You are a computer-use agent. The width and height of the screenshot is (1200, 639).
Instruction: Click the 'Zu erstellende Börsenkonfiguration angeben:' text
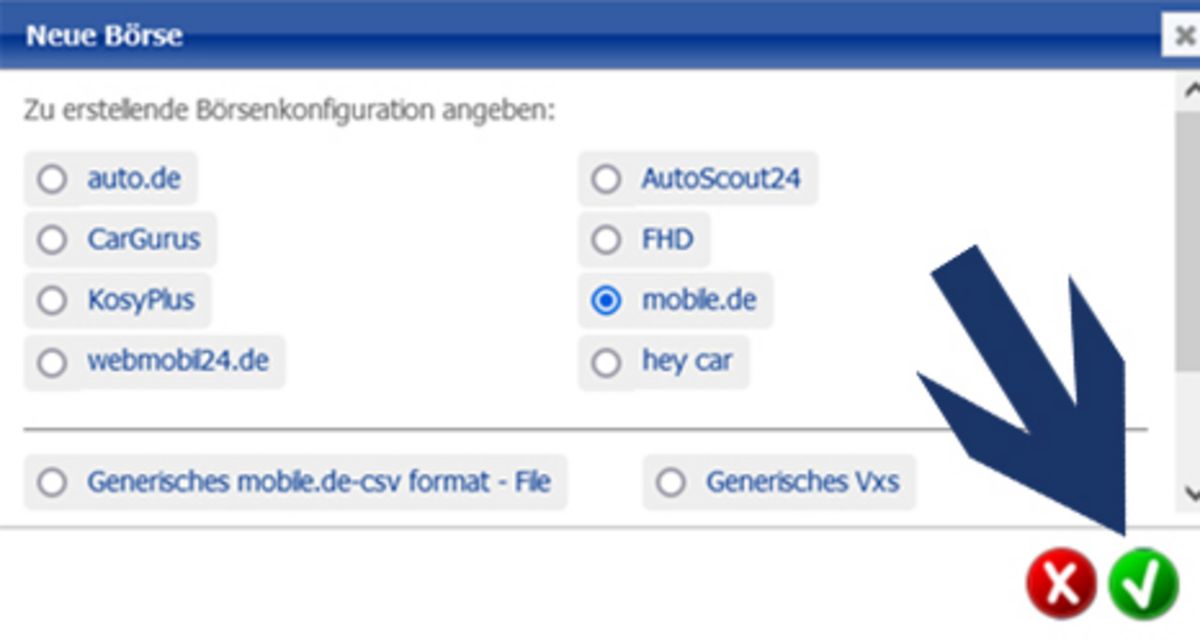click(289, 109)
